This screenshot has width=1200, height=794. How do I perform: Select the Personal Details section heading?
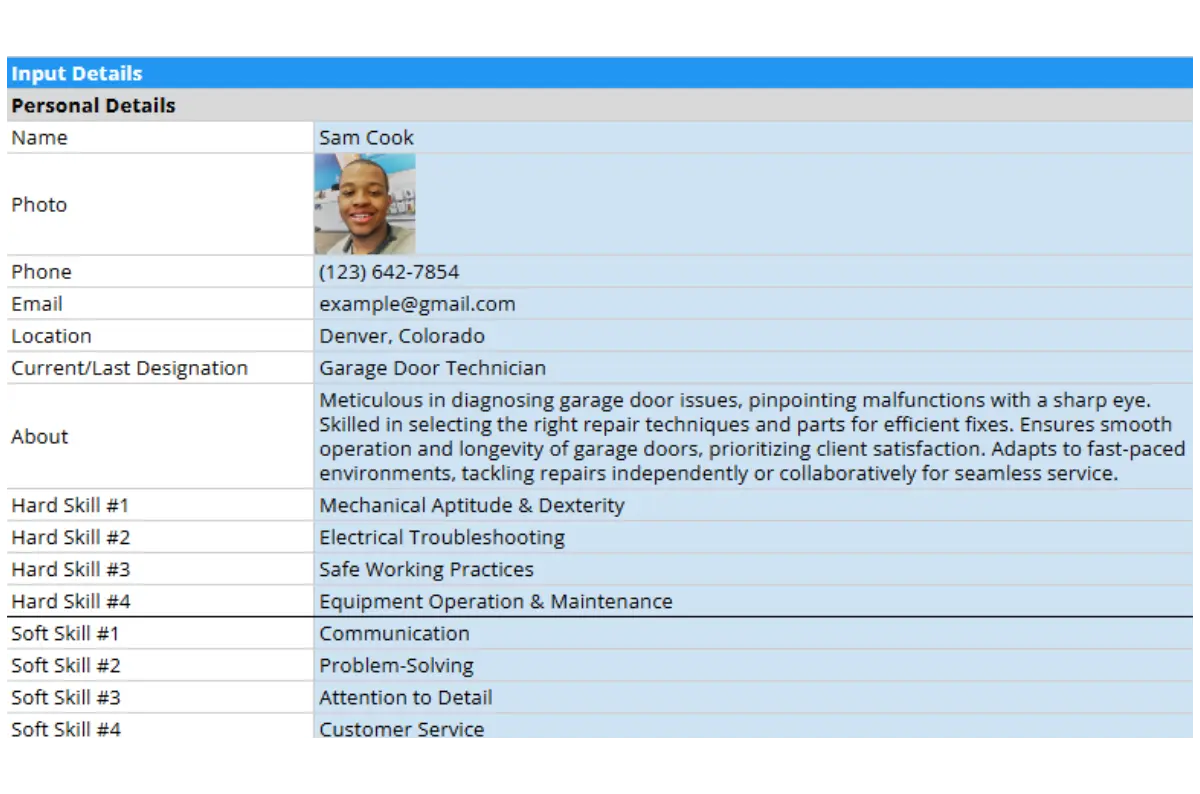click(x=93, y=106)
